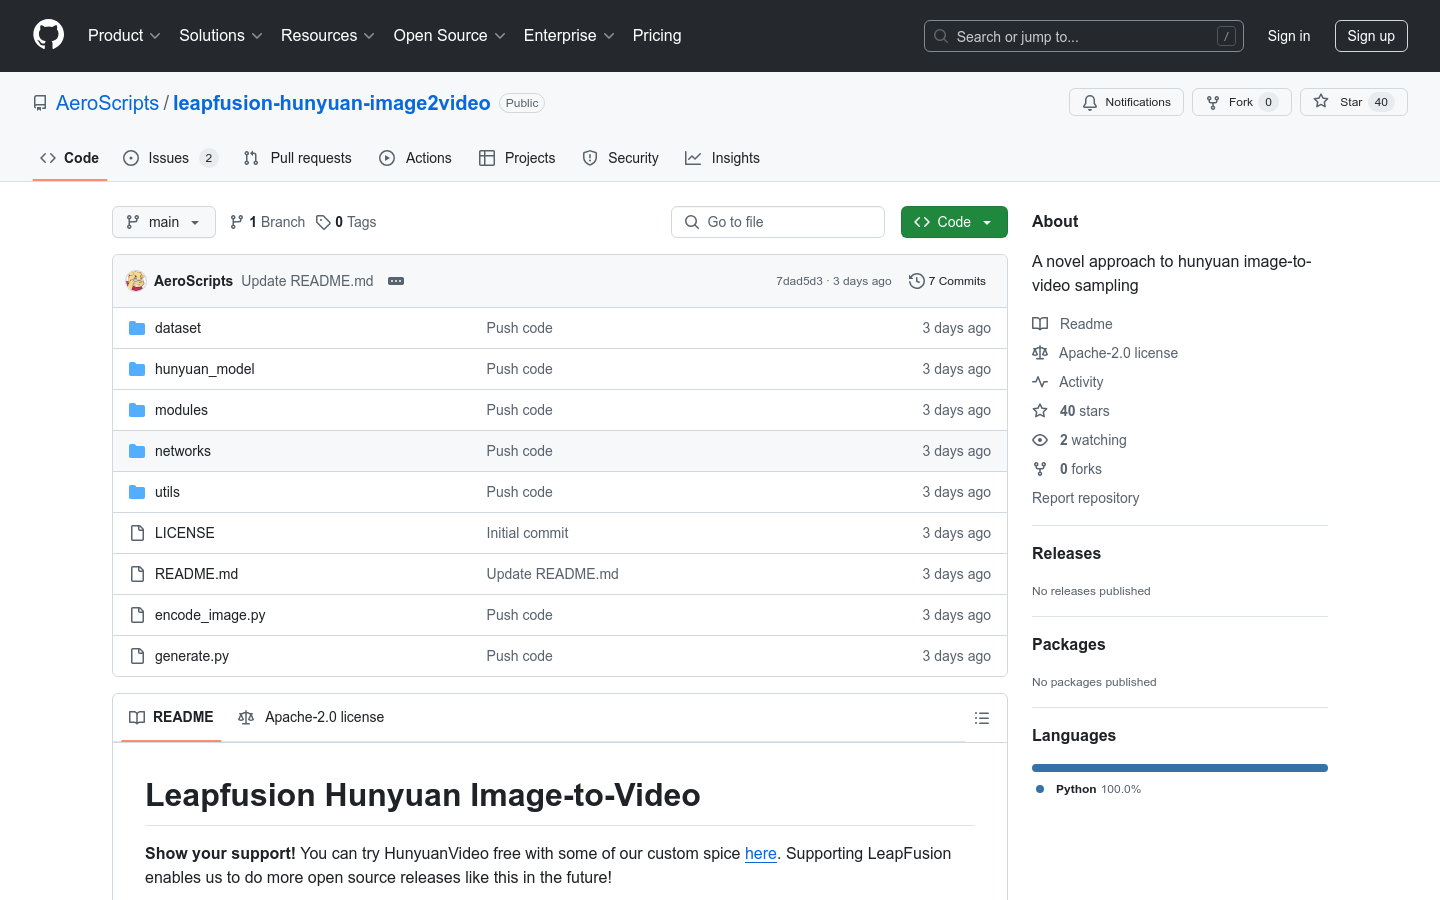The width and height of the screenshot is (1440, 900).
Task: Click the GitHub logo icon
Action: 48,35
